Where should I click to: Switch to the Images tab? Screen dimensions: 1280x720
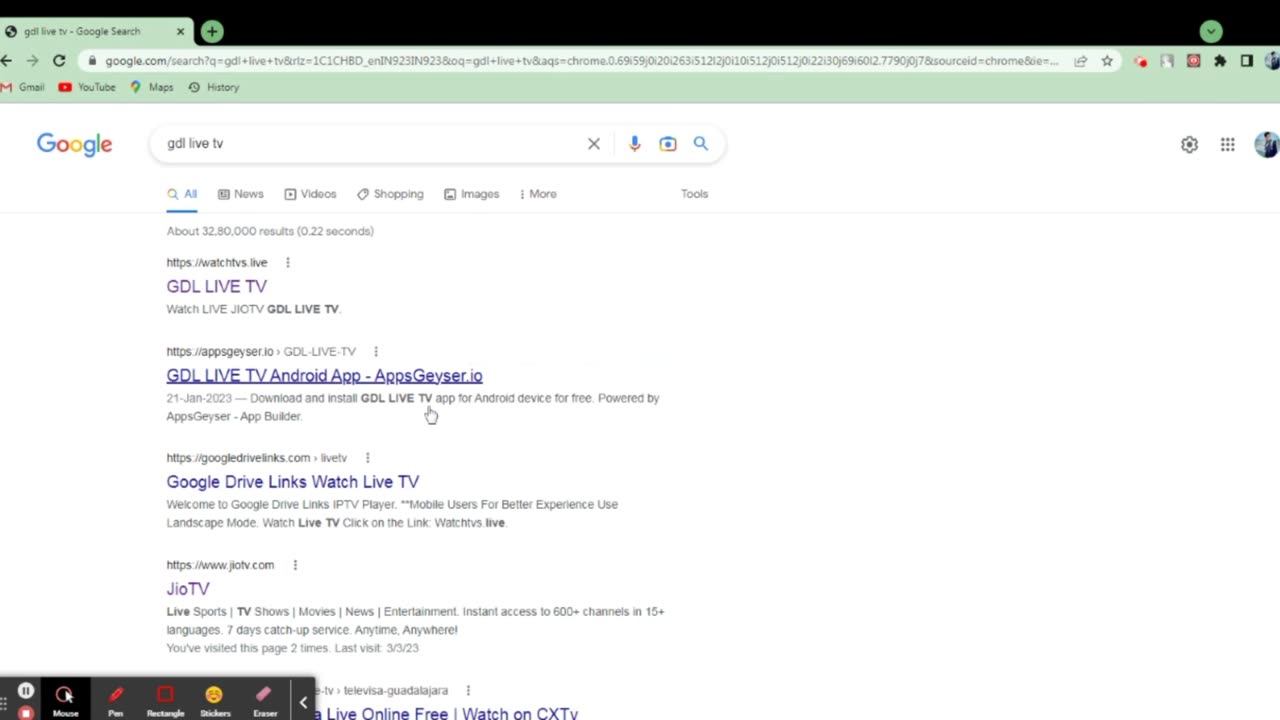(471, 194)
